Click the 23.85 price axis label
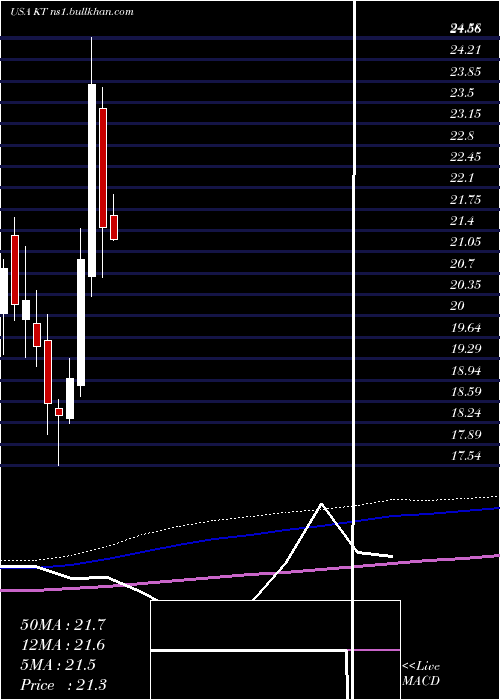This screenshot has height=700, width=500. [x=465, y=71]
